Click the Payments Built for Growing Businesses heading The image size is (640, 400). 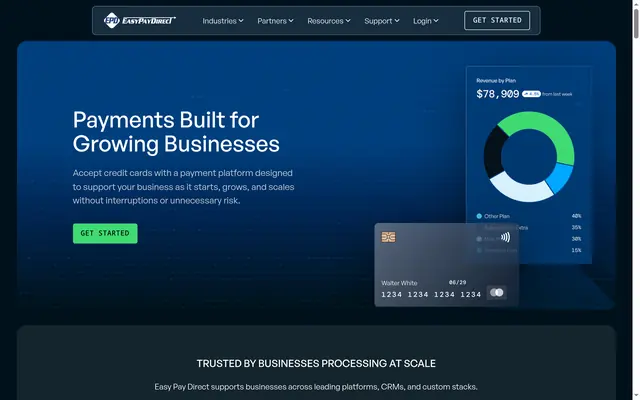[x=176, y=132]
